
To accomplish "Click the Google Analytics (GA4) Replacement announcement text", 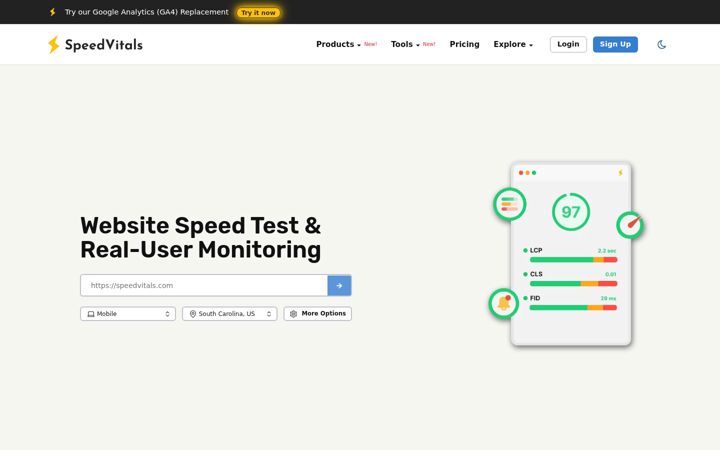I will point(146,12).
